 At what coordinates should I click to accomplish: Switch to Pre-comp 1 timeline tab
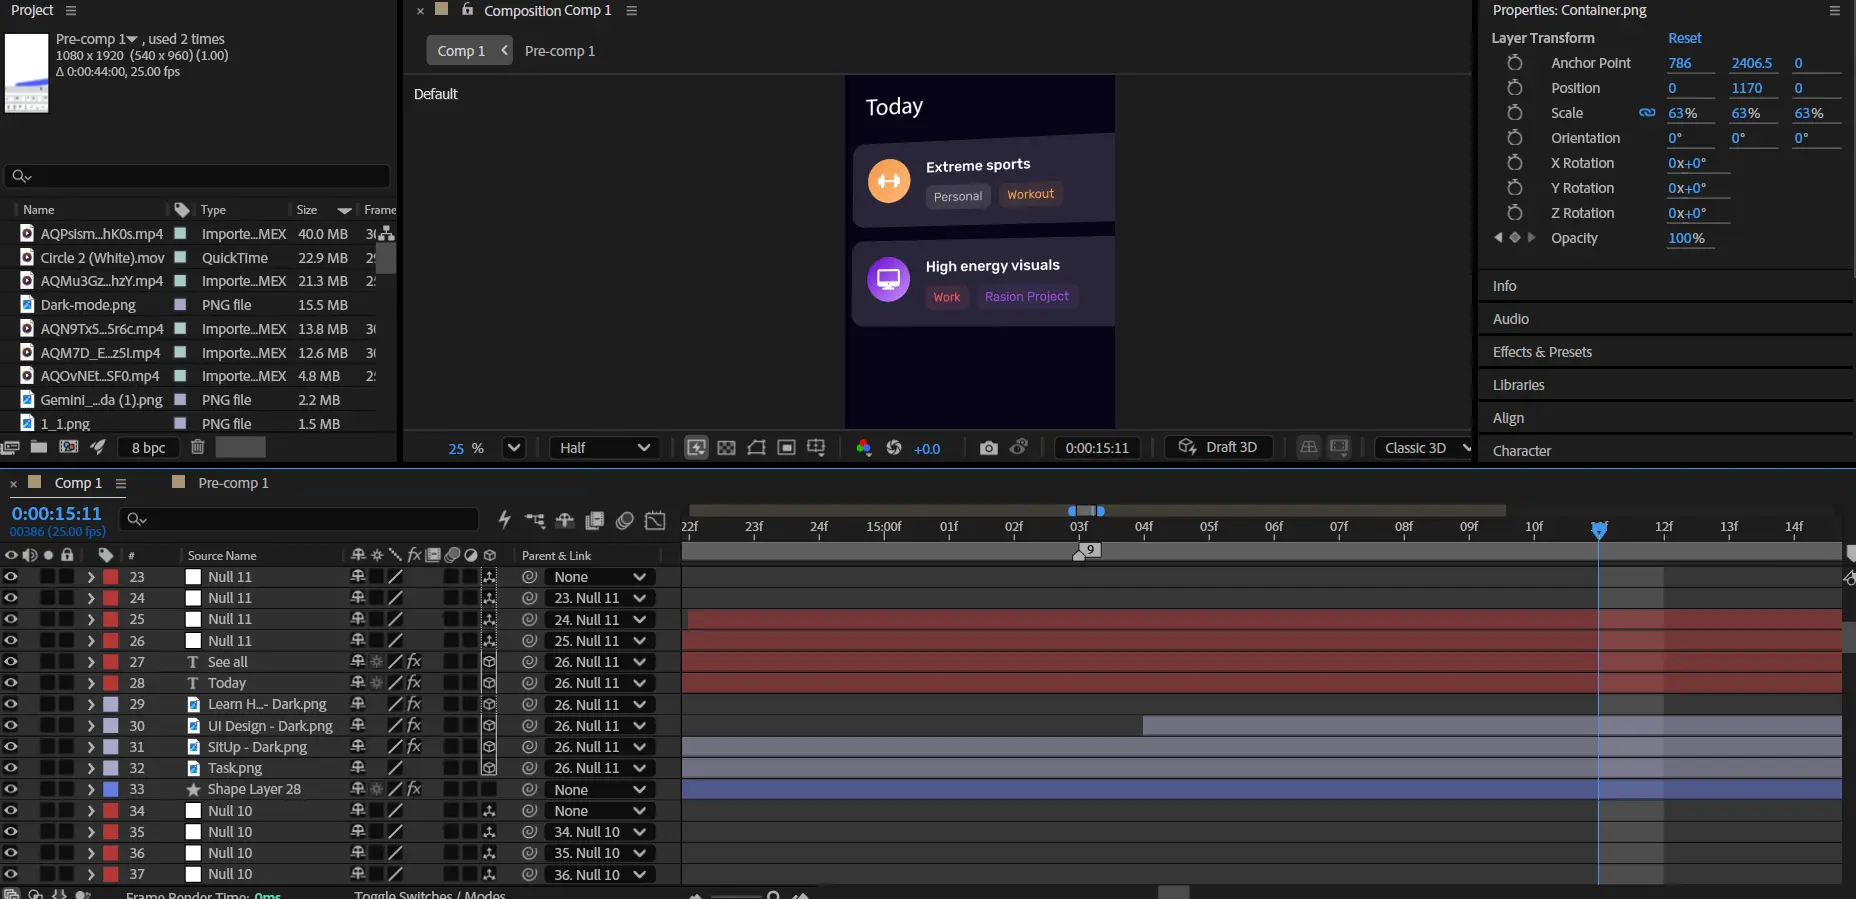(x=232, y=483)
